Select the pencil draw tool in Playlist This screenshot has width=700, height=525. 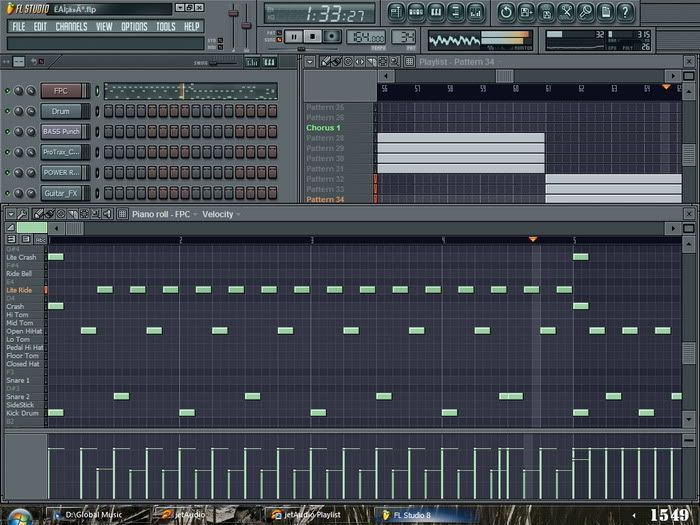coord(325,62)
